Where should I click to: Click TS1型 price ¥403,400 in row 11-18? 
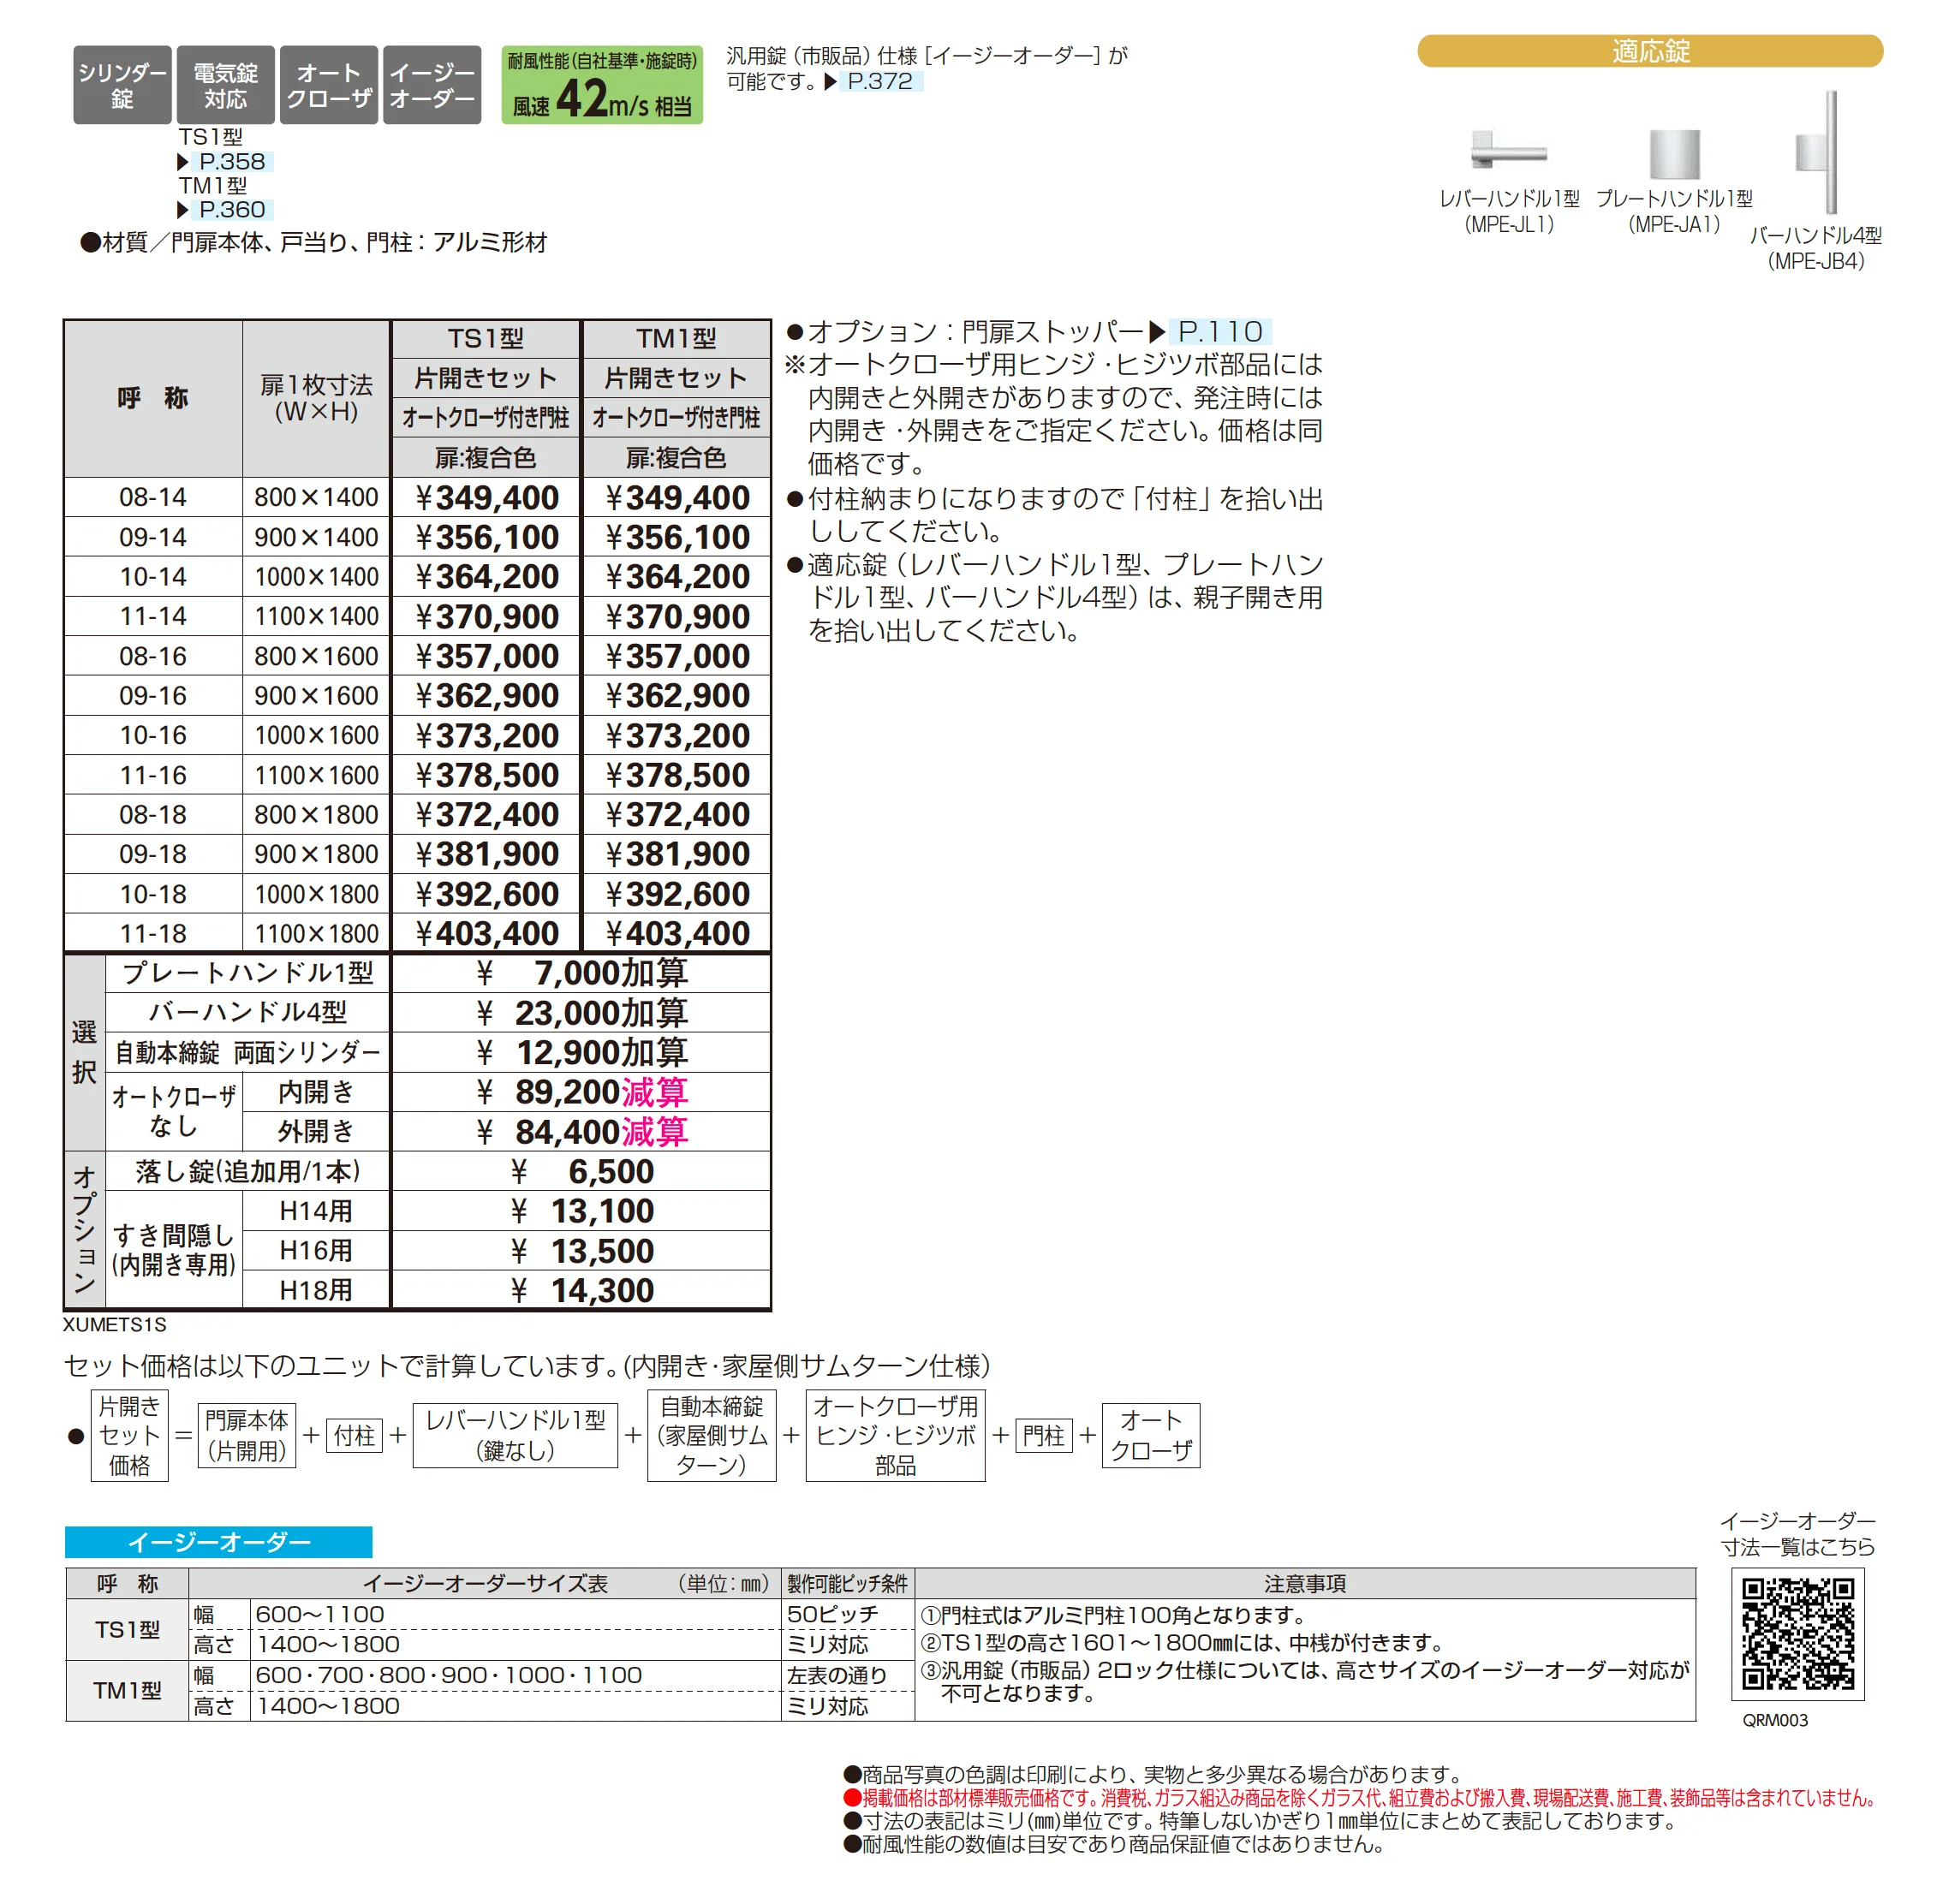(486, 934)
